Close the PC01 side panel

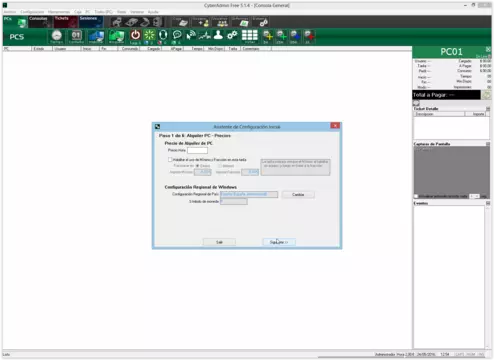[x=488, y=49]
